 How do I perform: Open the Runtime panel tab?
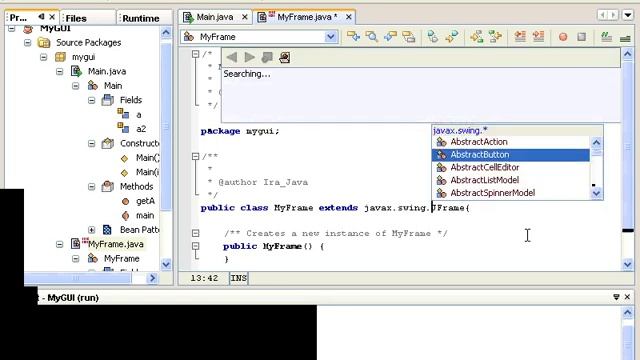tap(140, 18)
